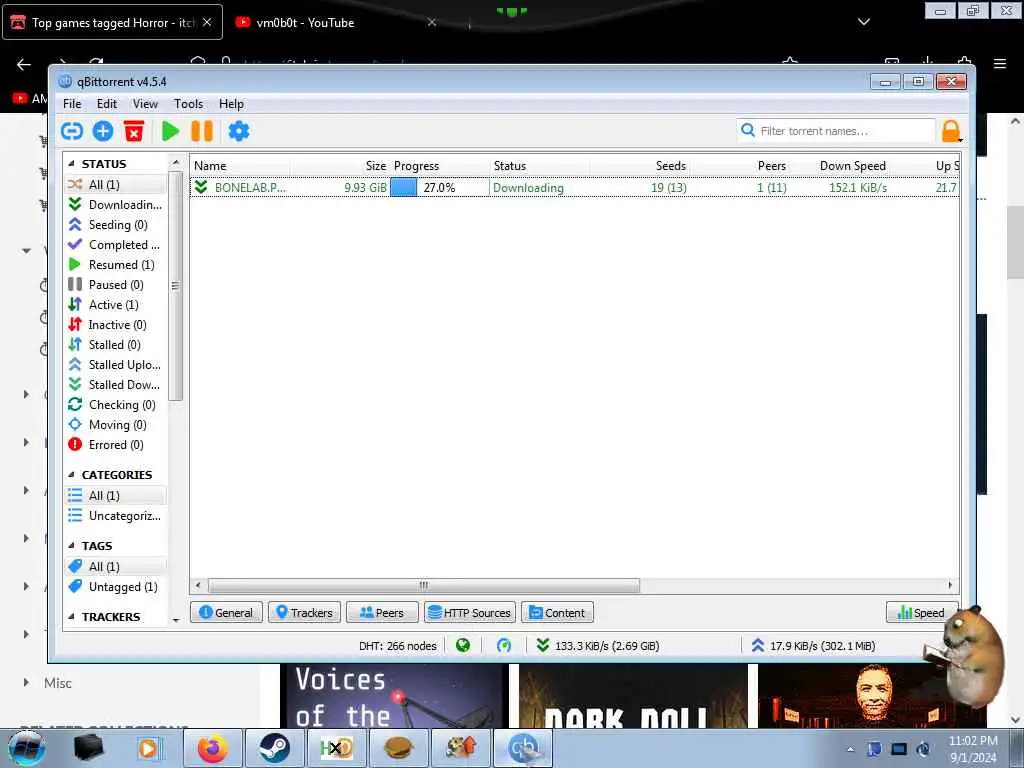1024x768 pixels.
Task: Select the Stalled Uploading filter
Action: (116, 365)
